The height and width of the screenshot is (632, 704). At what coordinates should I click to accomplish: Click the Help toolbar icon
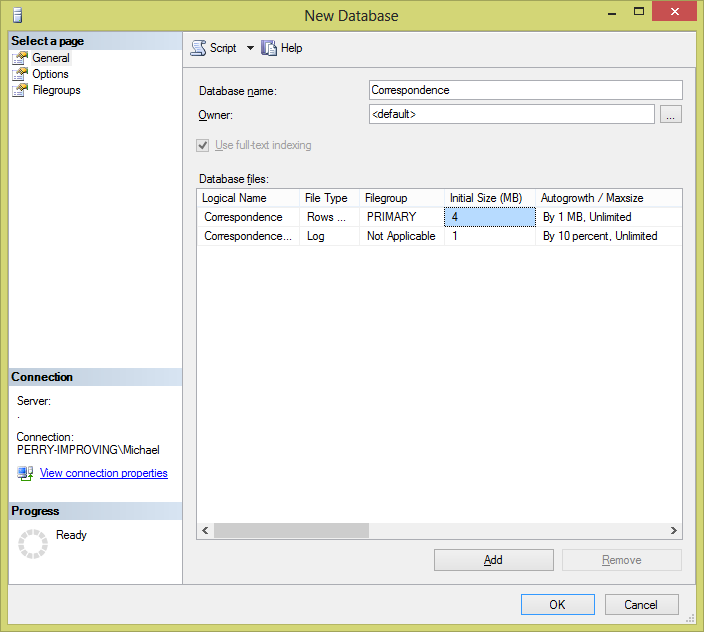269,48
